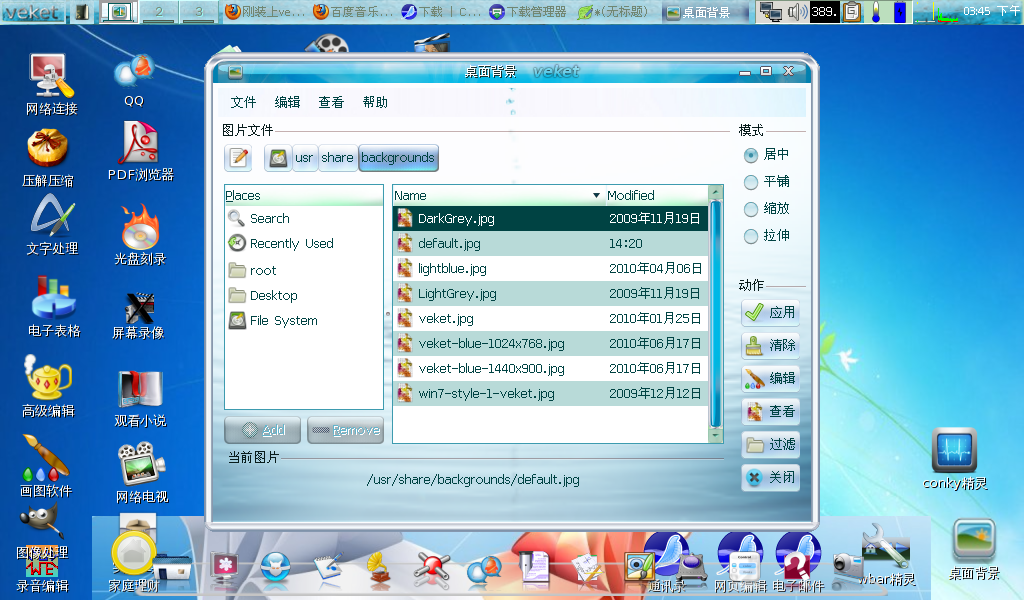Click the 过滤 filter button
Image resolution: width=1024 pixels, height=600 pixels.
tap(771, 445)
